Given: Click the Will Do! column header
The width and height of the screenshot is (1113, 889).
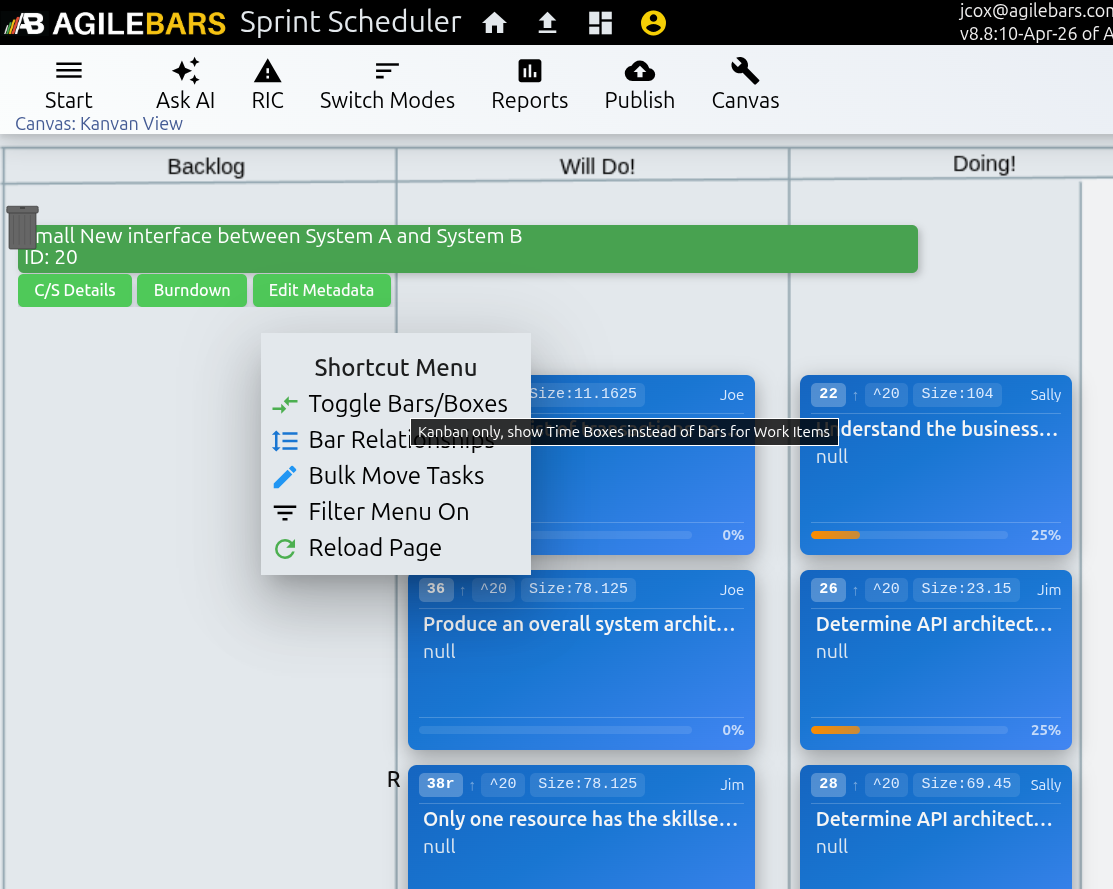Looking at the screenshot, I should pyautogui.click(x=597, y=167).
